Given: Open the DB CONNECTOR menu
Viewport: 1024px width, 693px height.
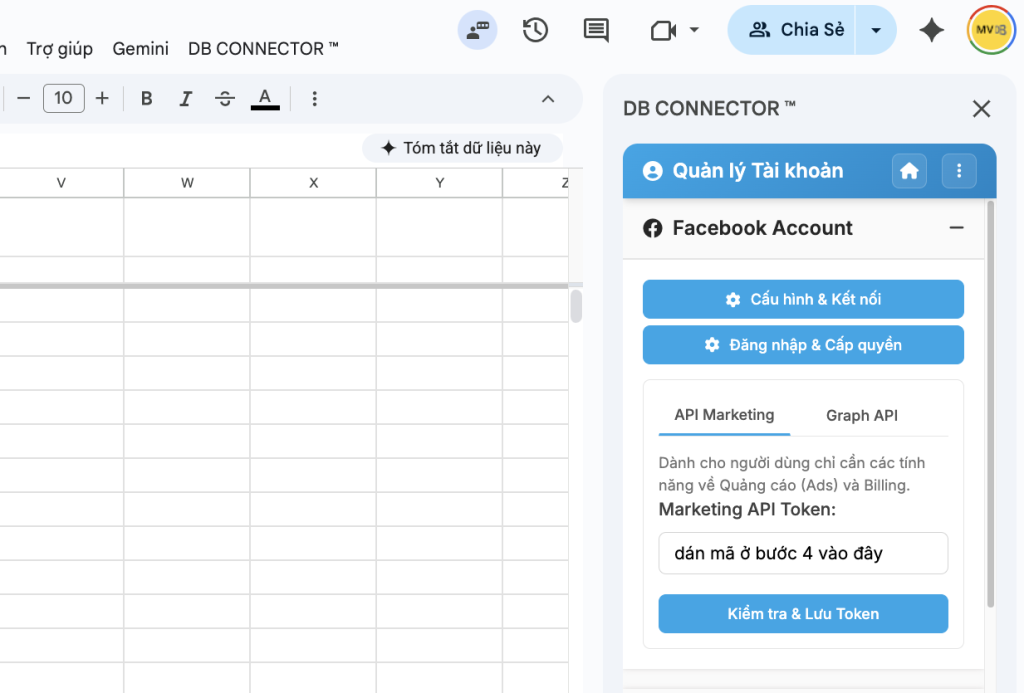Looking at the screenshot, I should click(263, 48).
